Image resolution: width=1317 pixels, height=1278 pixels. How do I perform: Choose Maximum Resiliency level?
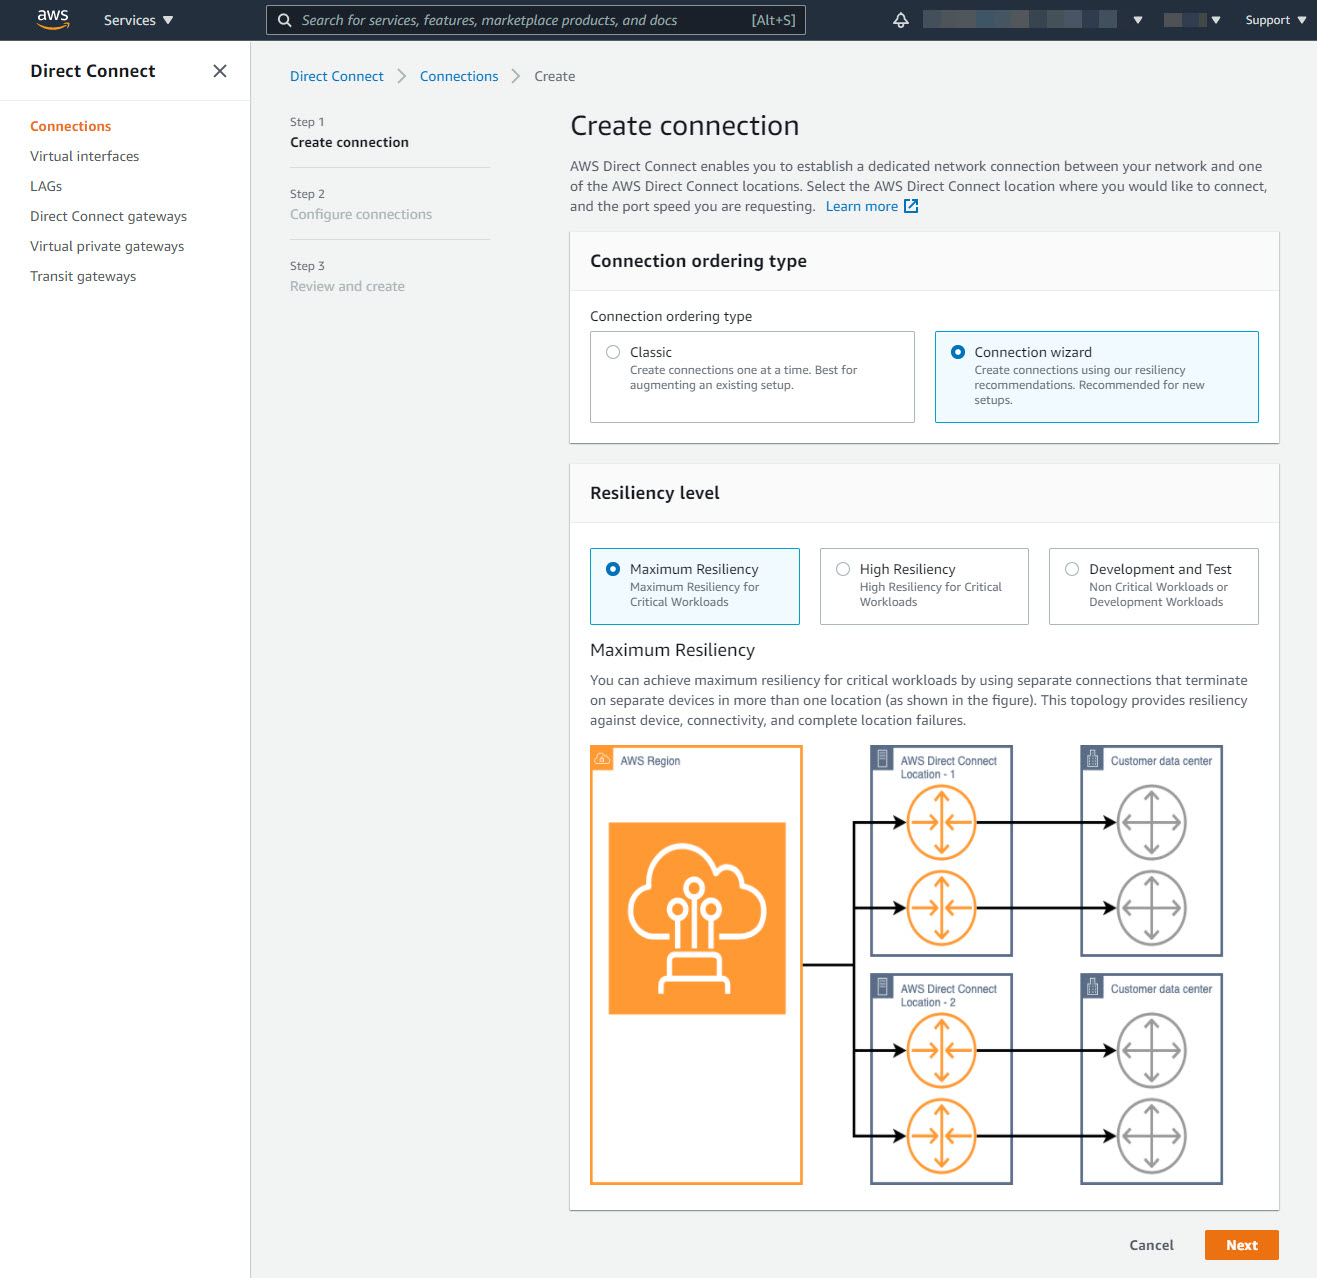(x=613, y=569)
